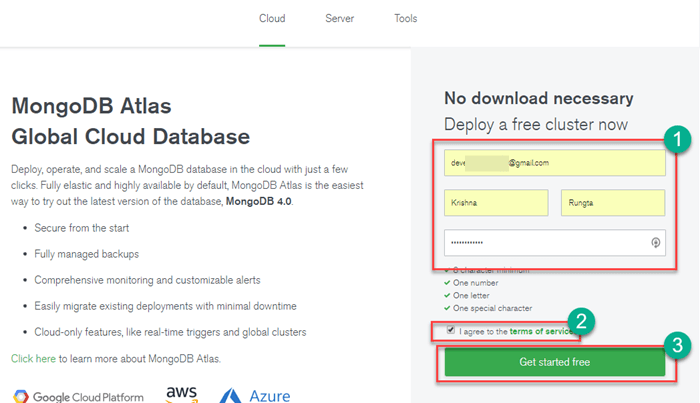Image resolution: width=700 pixels, height=403 pixels.
Task: Select the Tools tab
Action: click(405, 19)
